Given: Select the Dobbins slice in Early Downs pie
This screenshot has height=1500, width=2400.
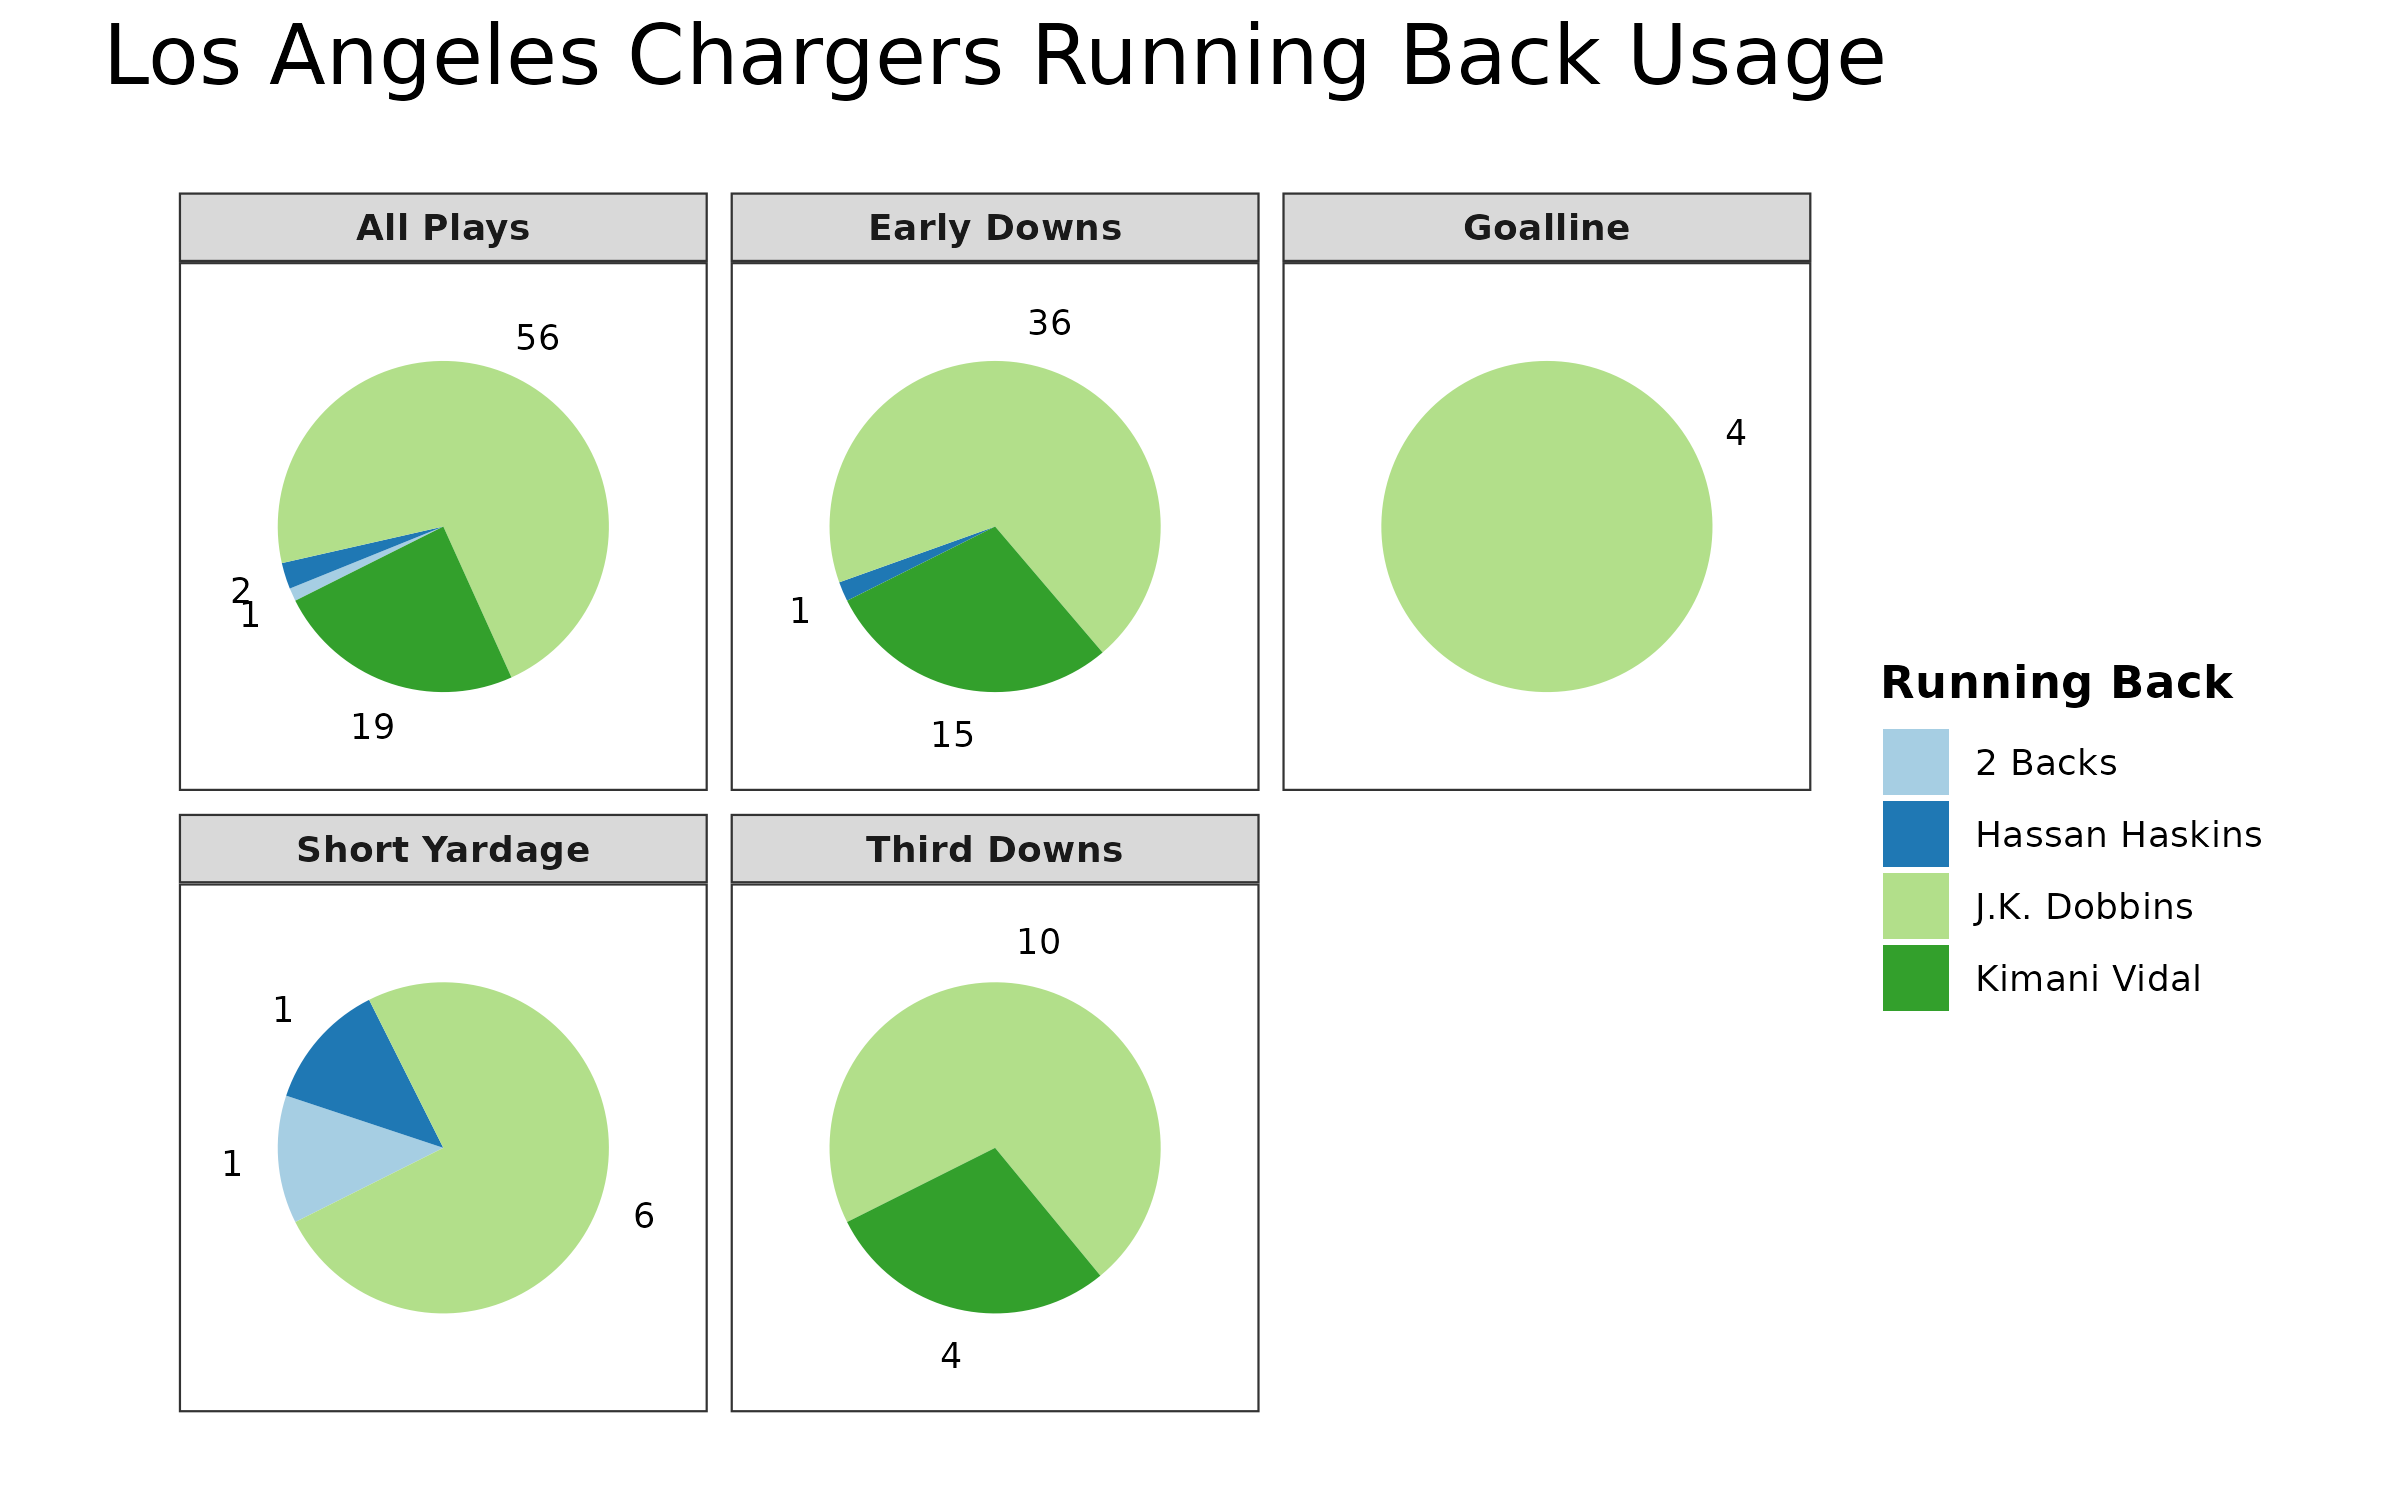Looking at the screenshot, I should click(x=1010, y=440).
